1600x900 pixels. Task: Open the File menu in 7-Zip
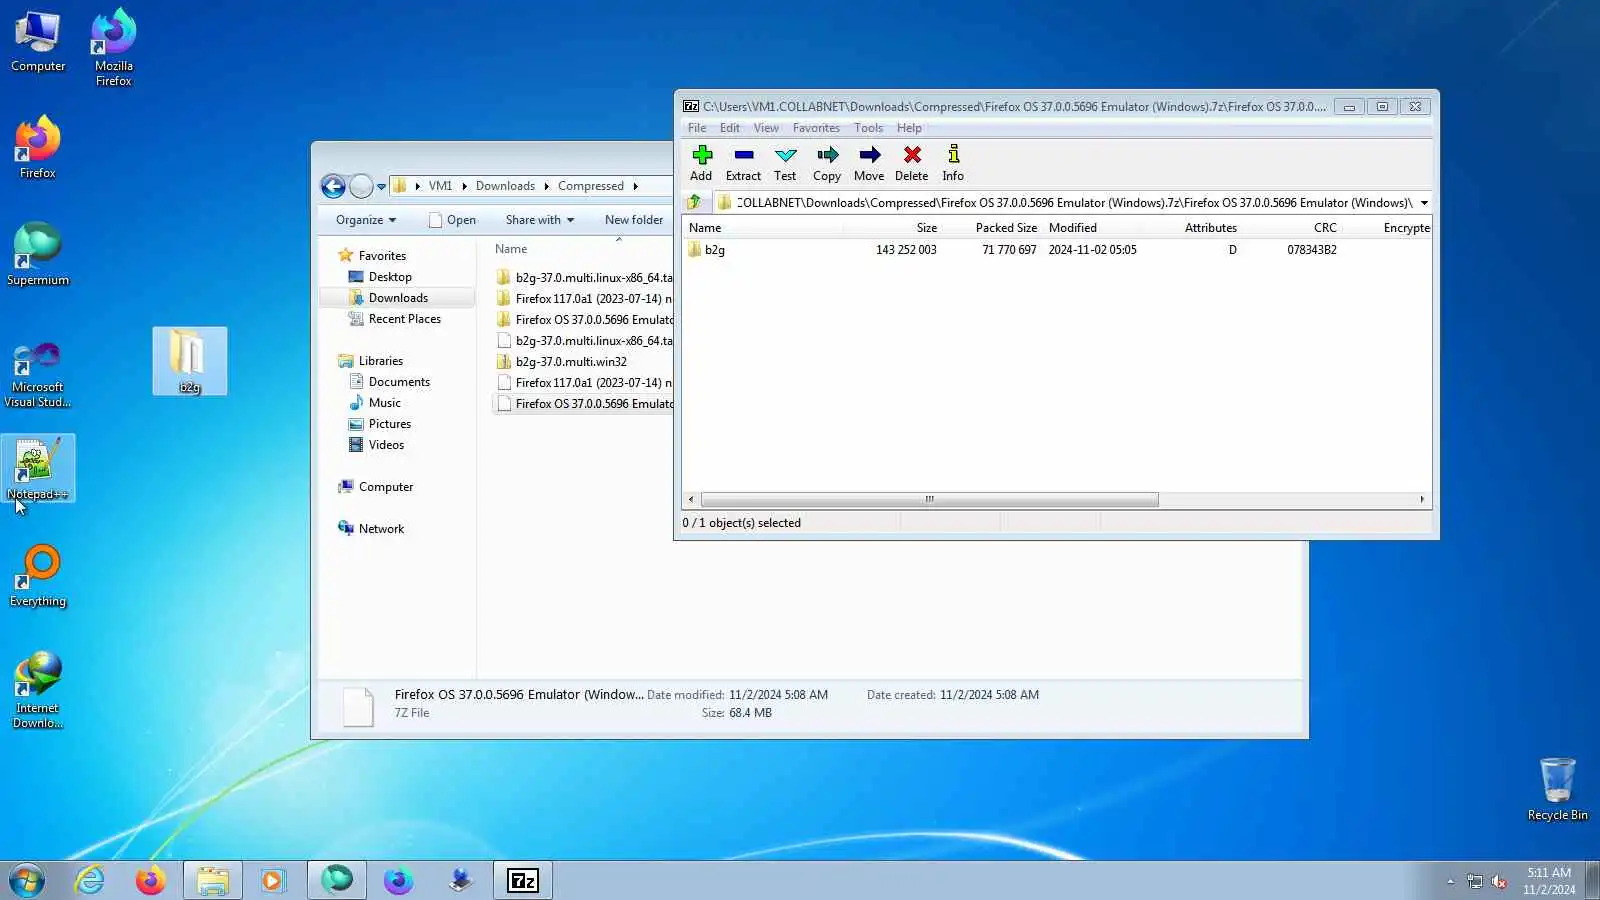[x=697, y=128]
